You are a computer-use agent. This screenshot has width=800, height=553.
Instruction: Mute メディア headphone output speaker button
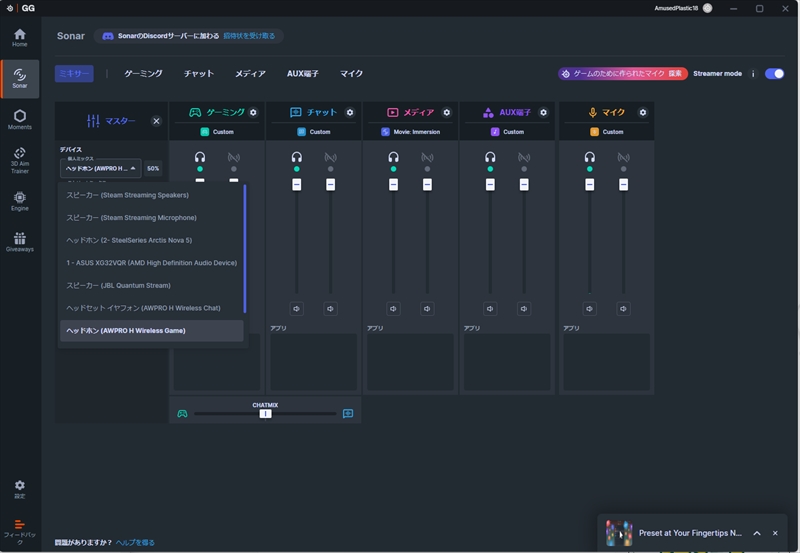point(393,309)
